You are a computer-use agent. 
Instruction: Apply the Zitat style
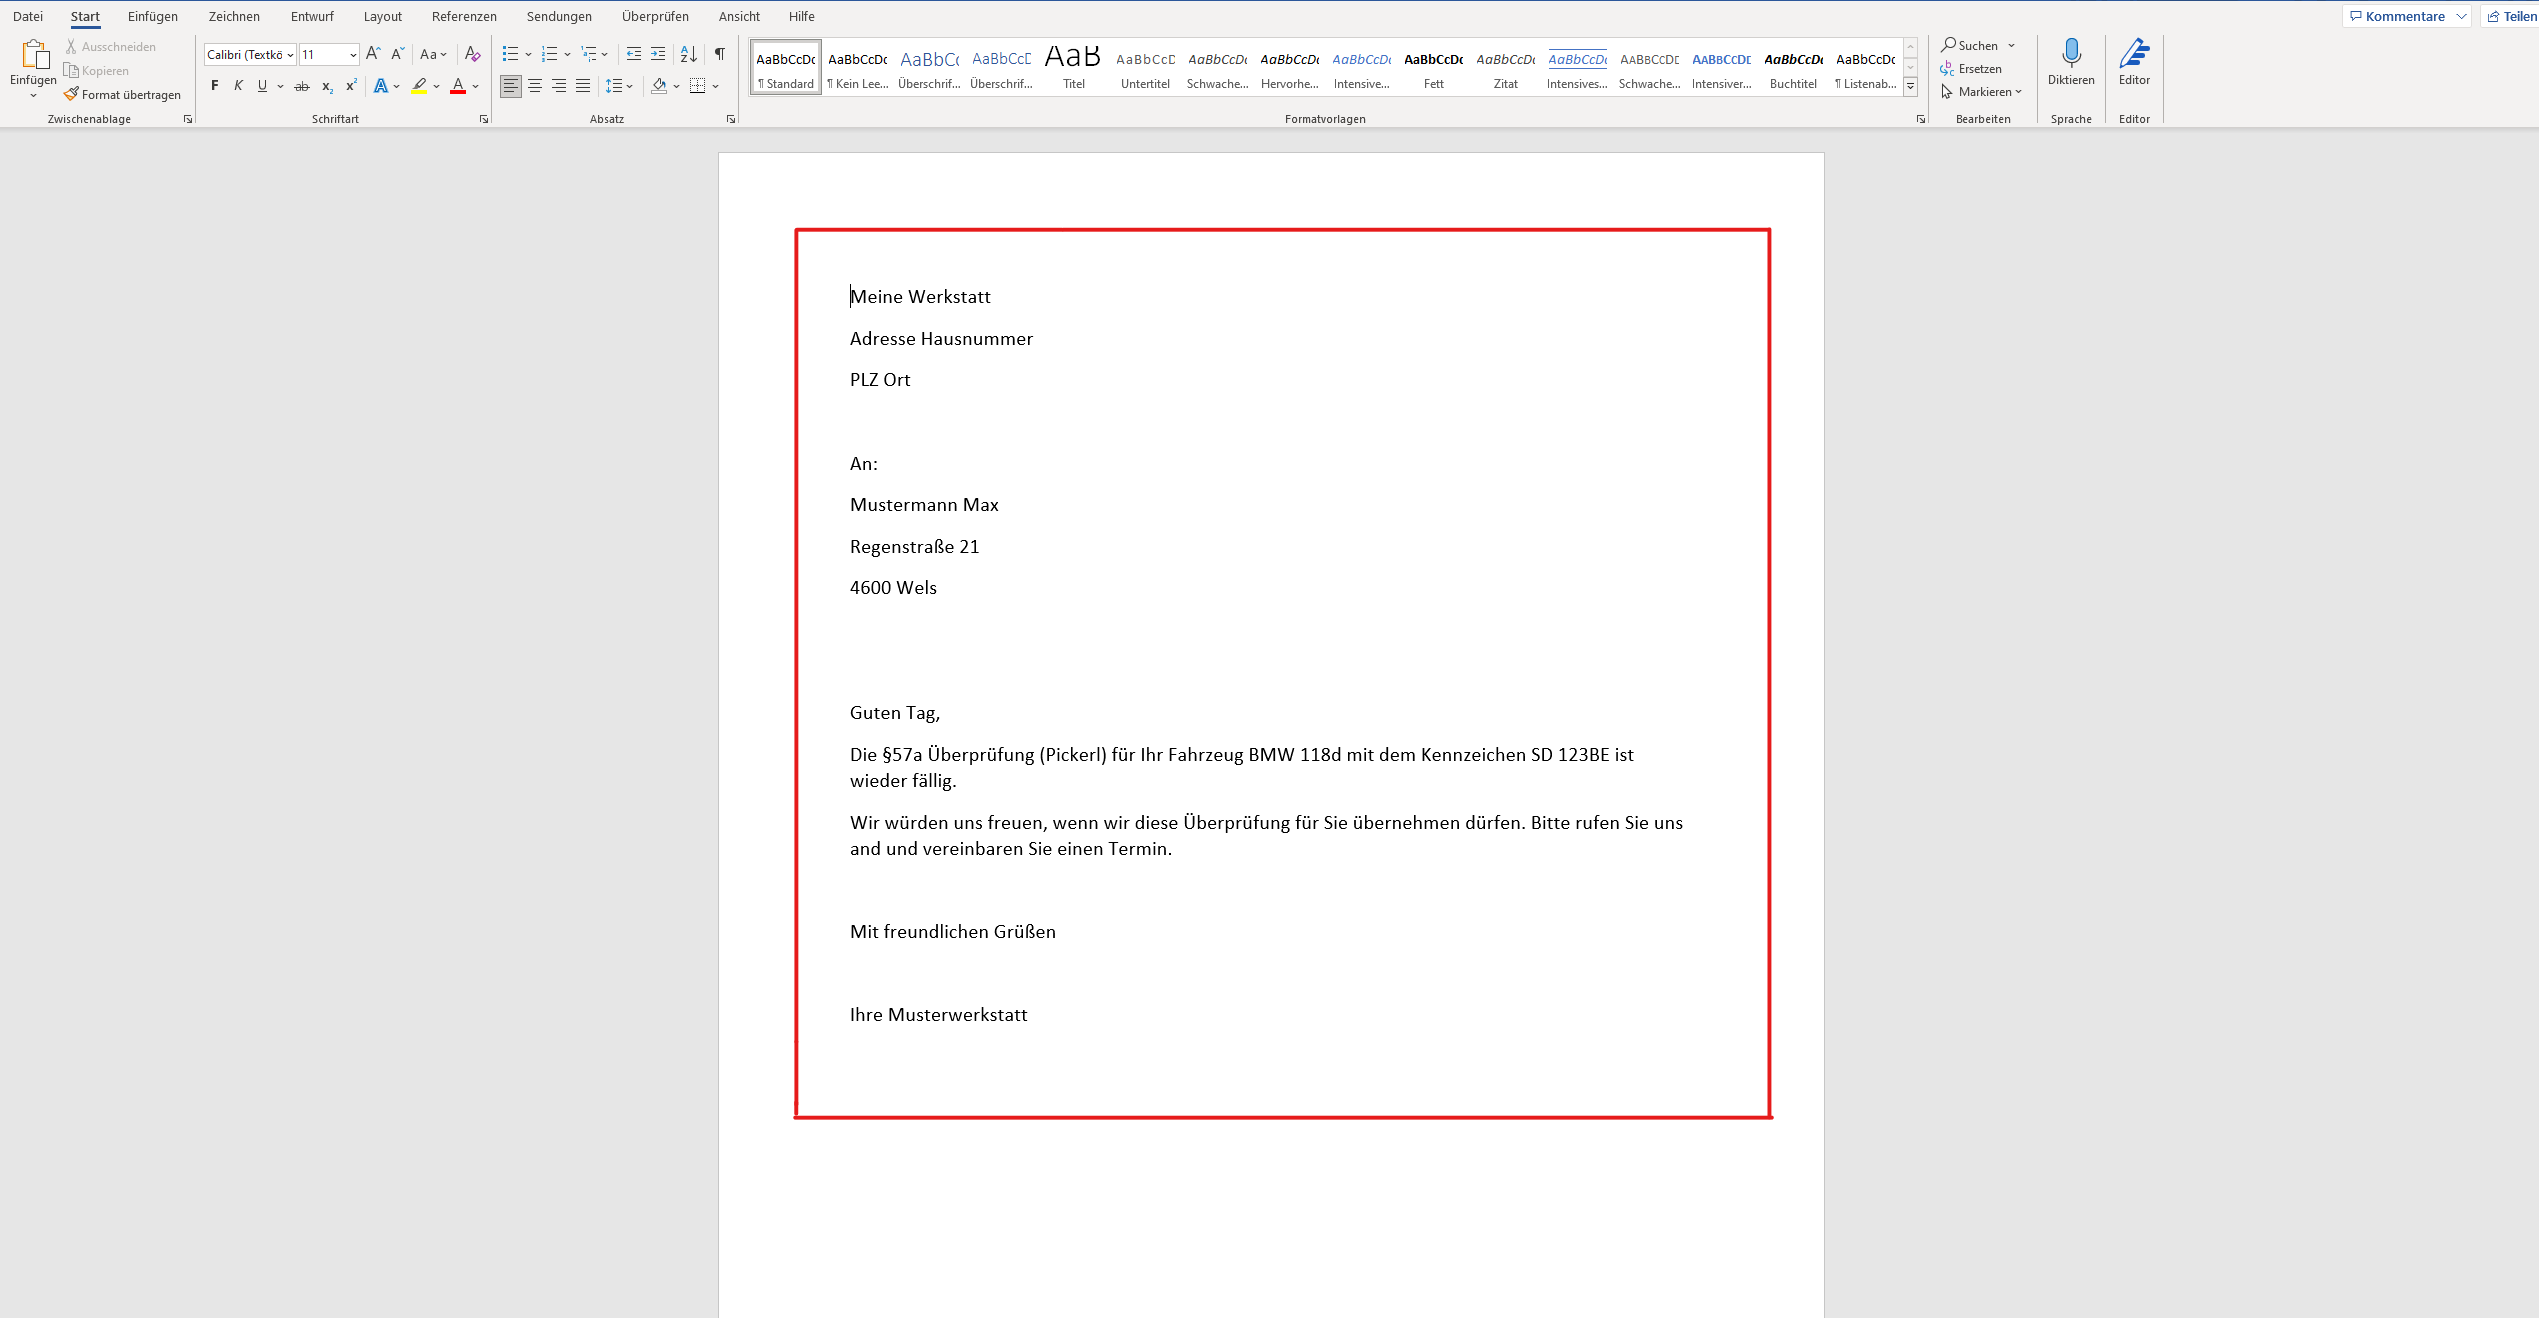coord(1505,67)
